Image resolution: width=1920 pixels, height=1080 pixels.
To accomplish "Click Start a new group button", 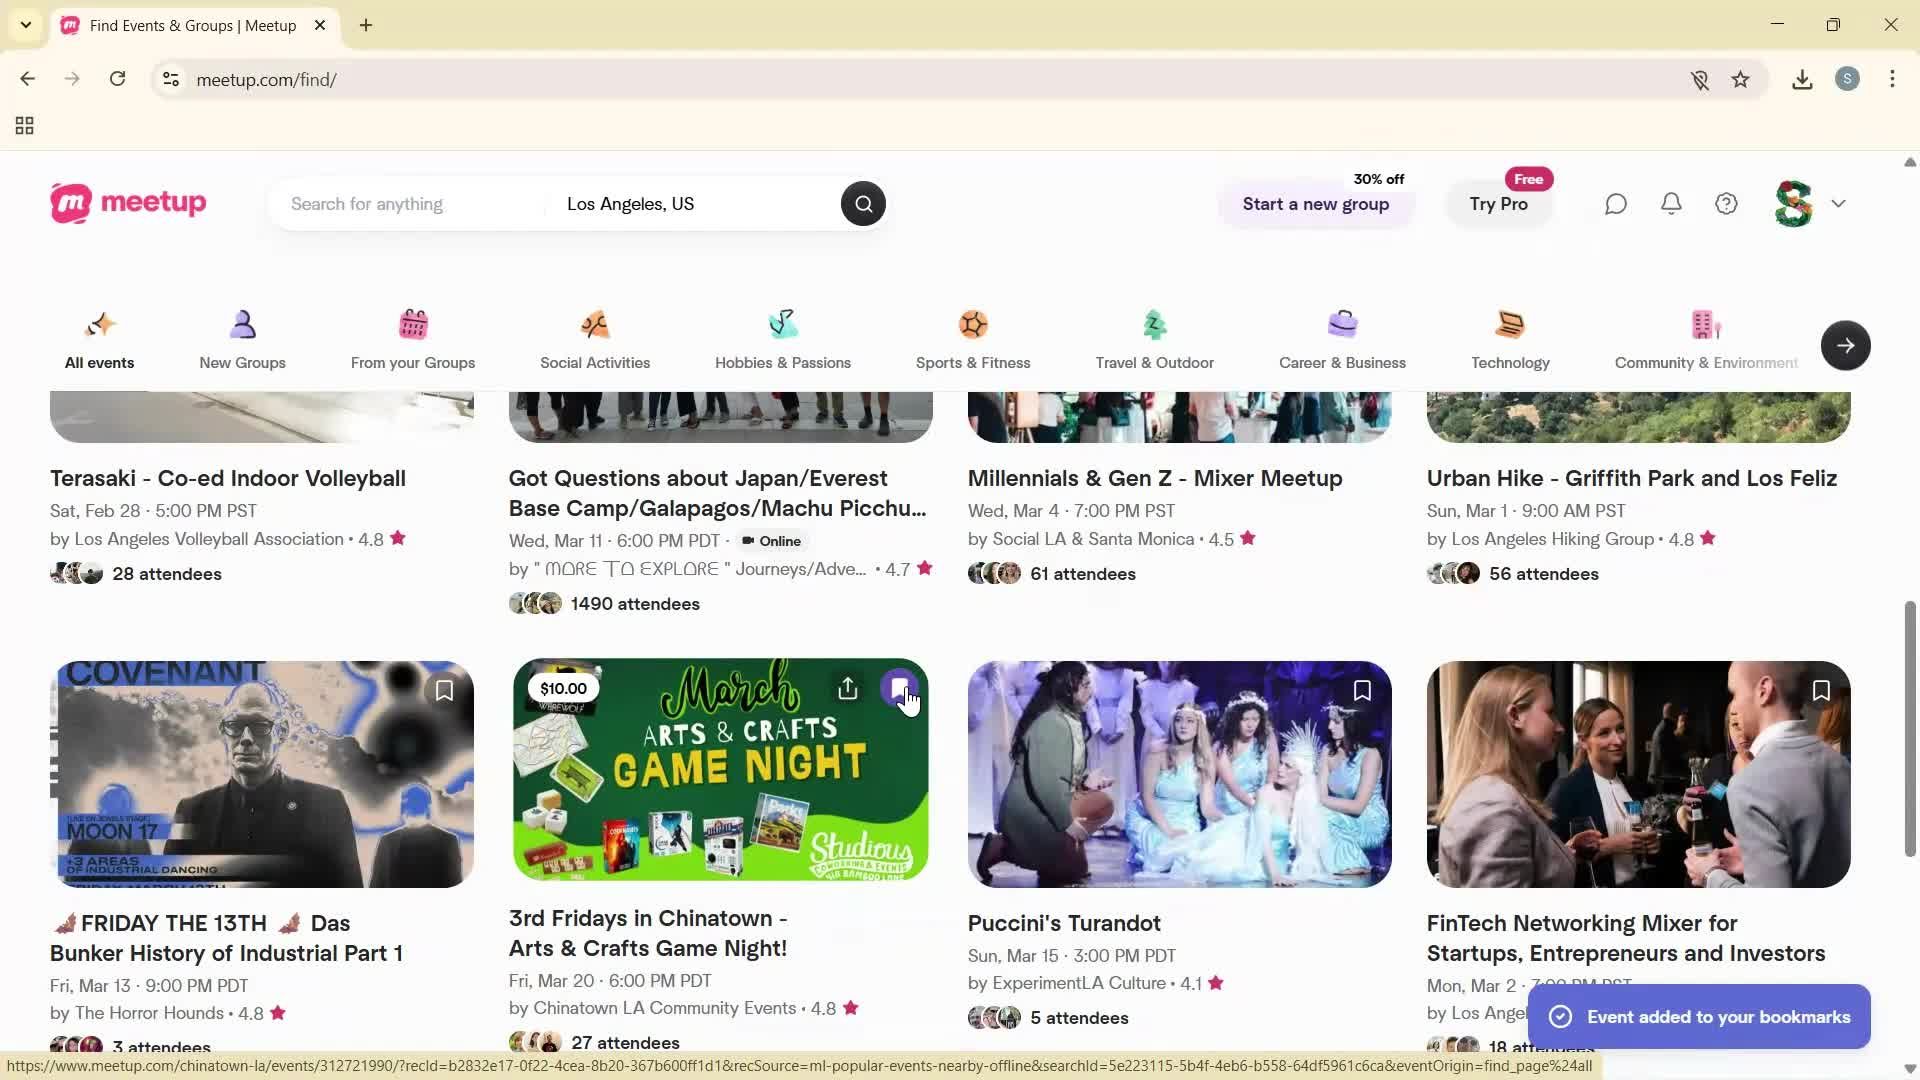I will pos(1315,204).
